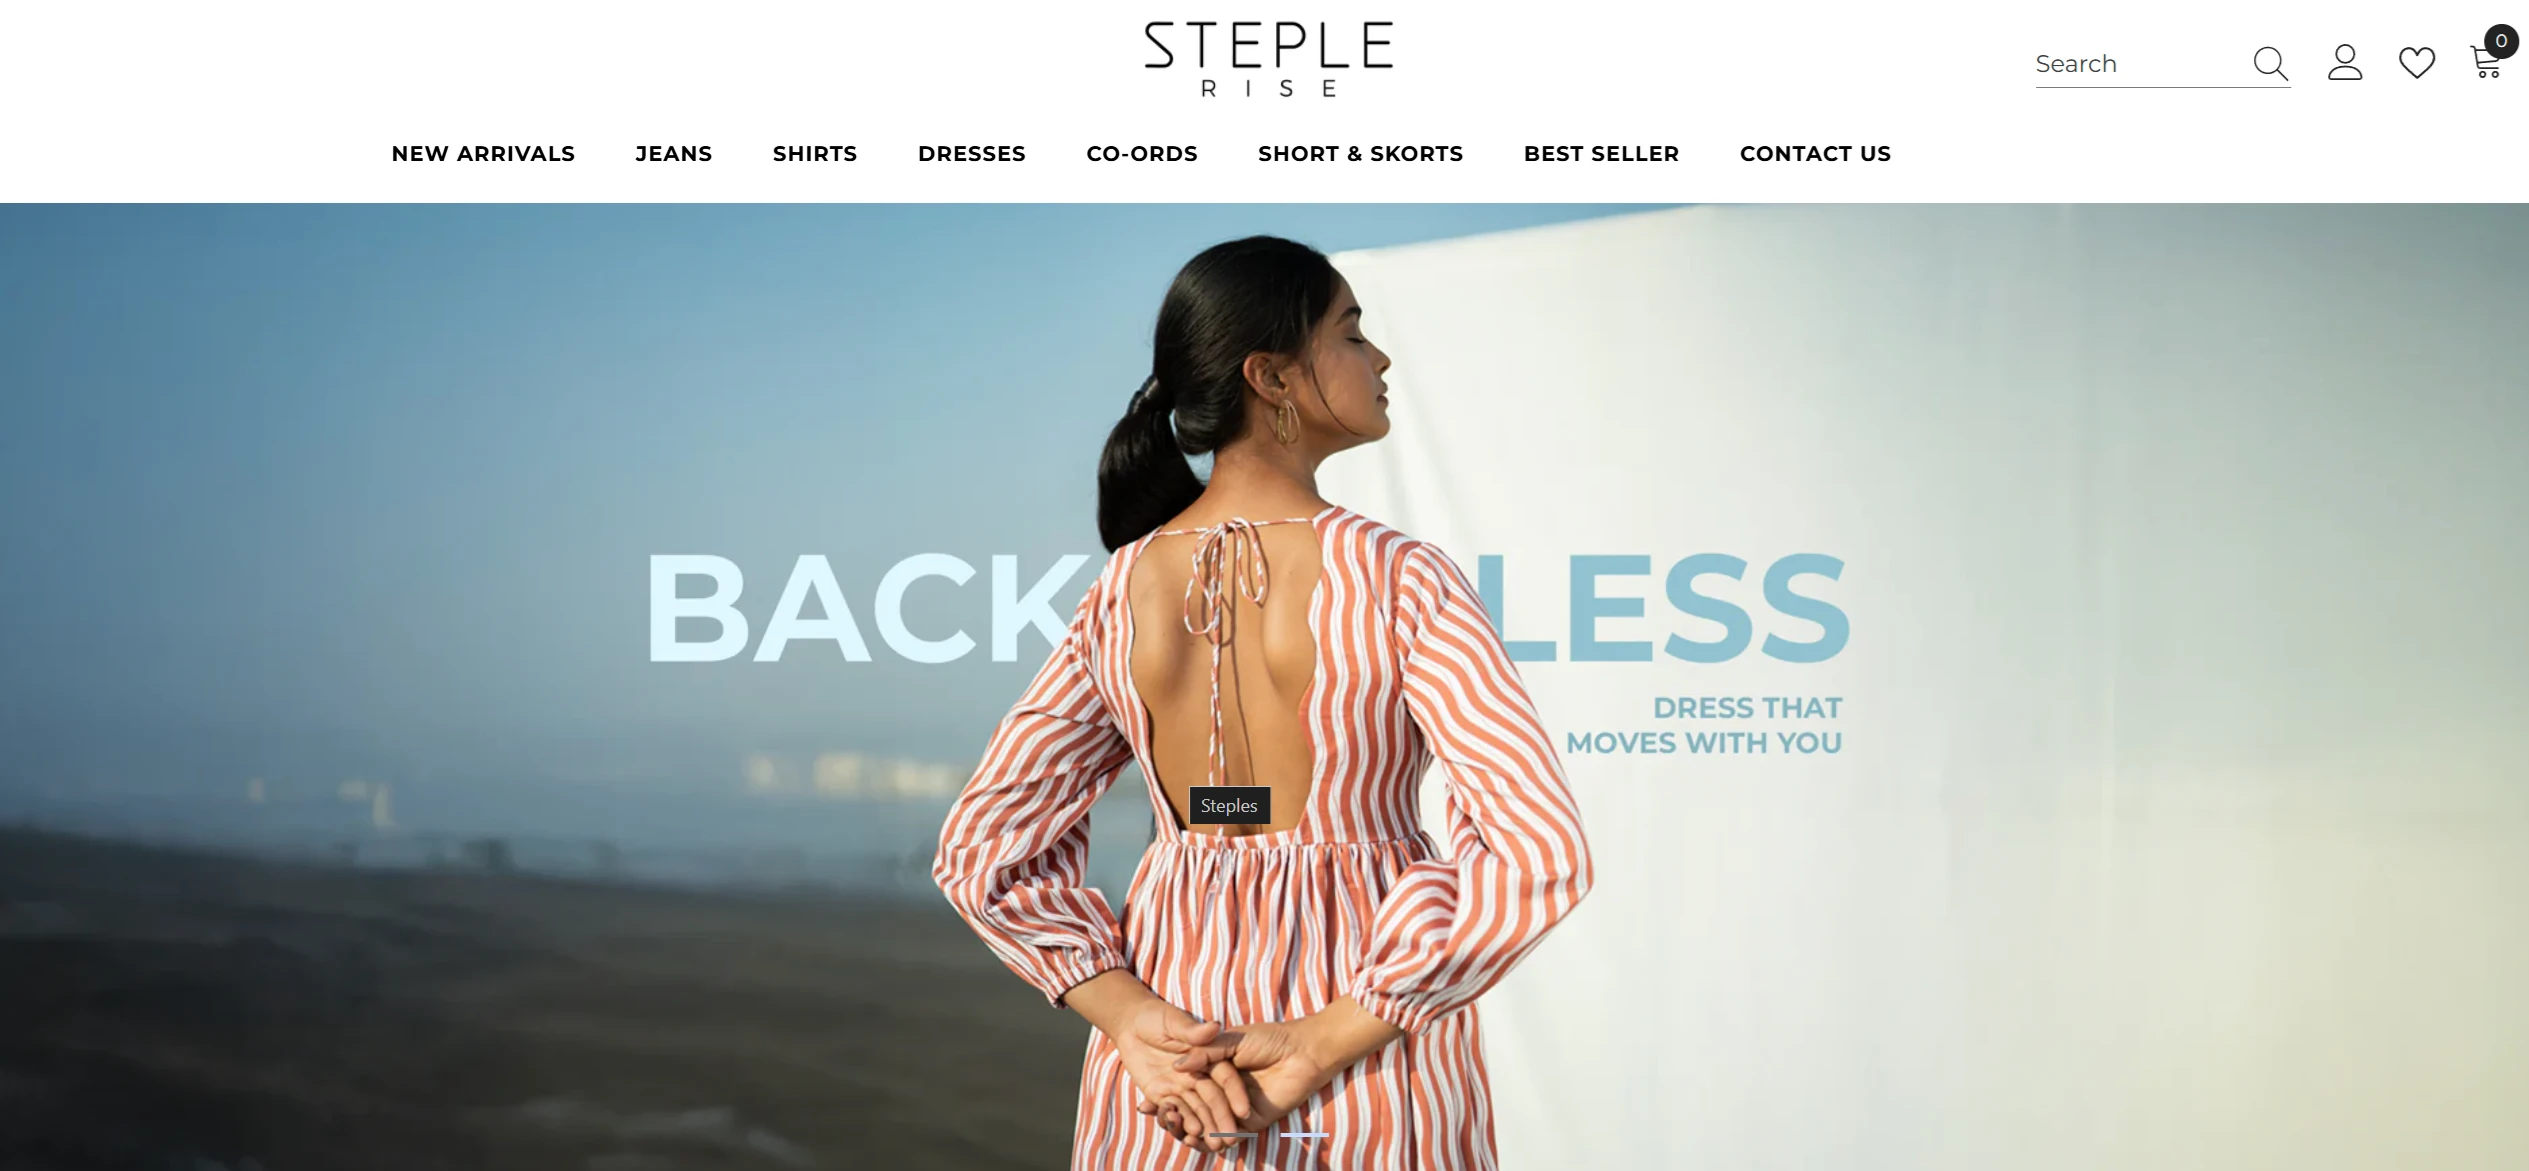The width and height of the screenshot is (2529, 1171).
Task: Click the Backless hero banner image
Action: (x=1264, y=687)
